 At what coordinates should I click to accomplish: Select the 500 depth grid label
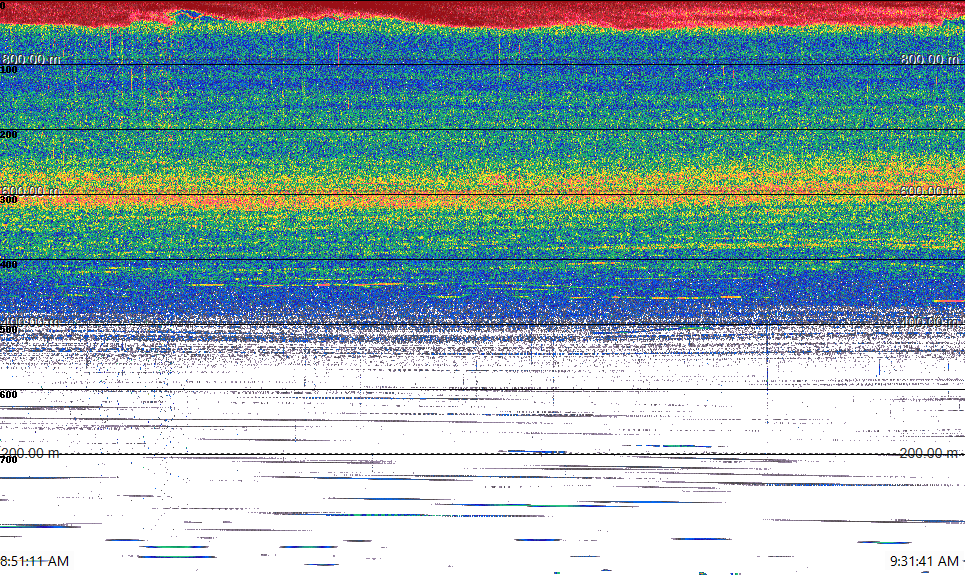coord(9,329)
